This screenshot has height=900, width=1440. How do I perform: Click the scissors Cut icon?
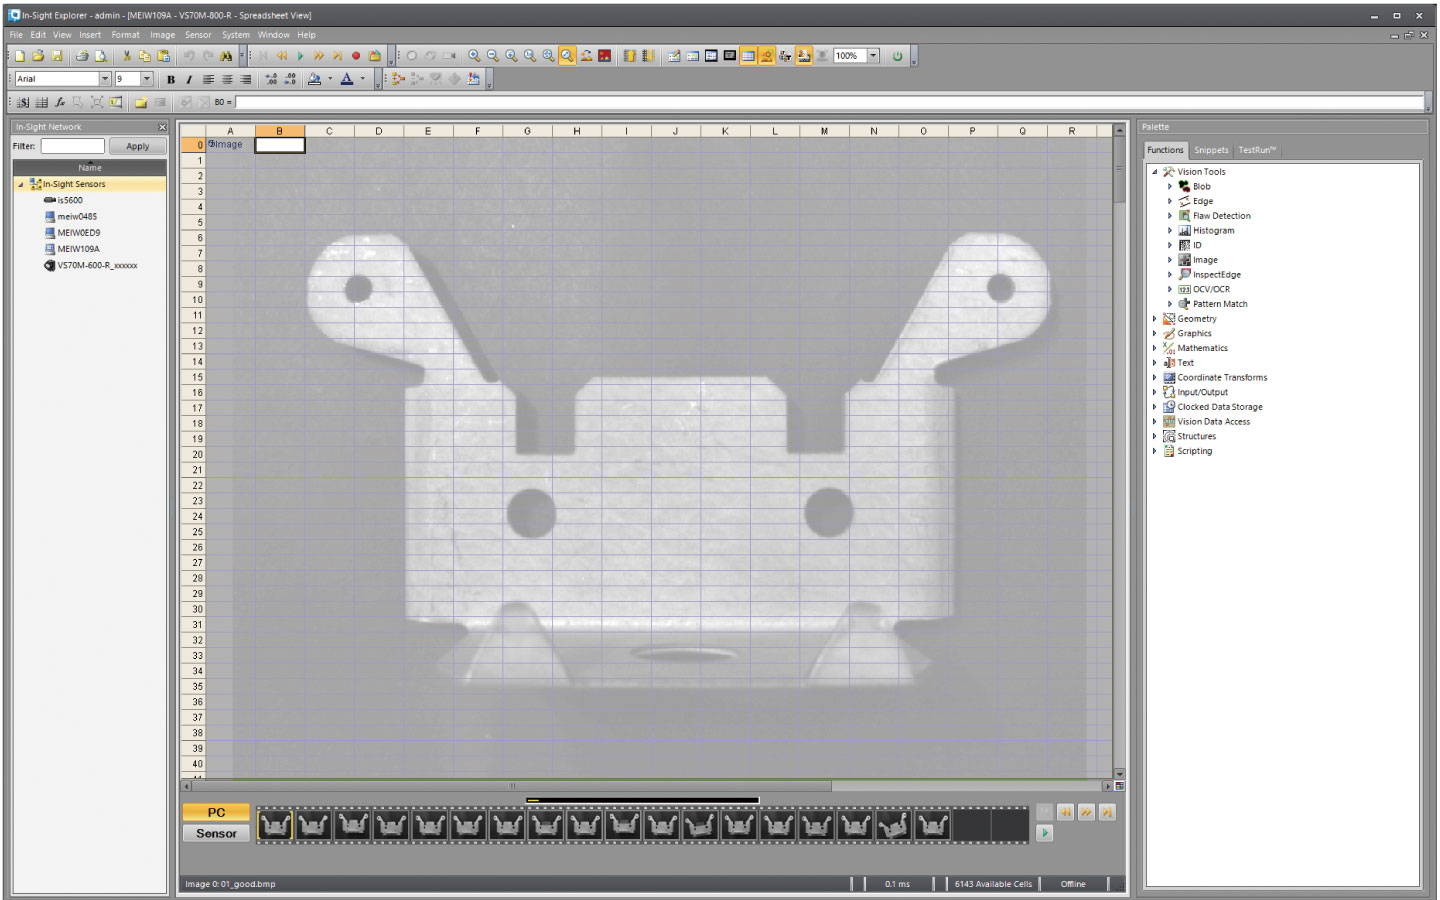click(x=126, y=56)
